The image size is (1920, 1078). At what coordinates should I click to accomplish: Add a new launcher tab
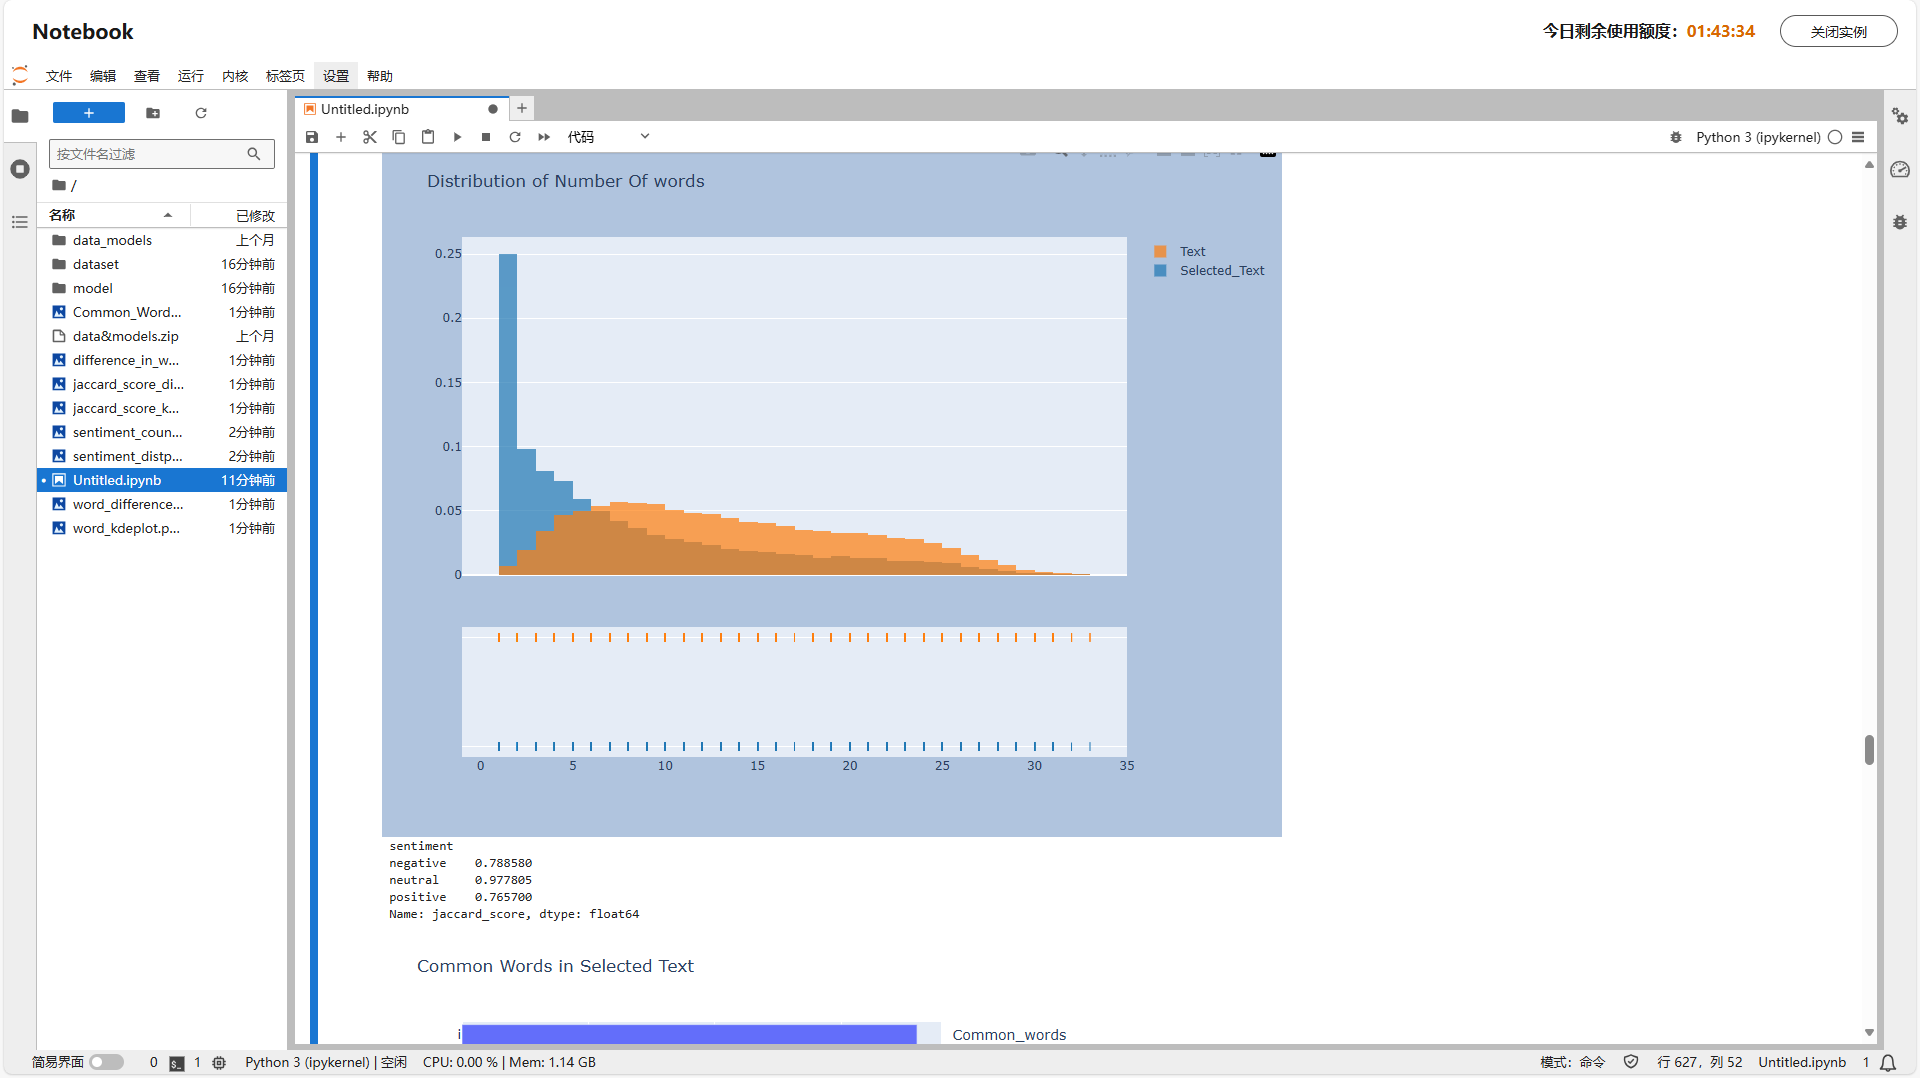pos(522,109)
